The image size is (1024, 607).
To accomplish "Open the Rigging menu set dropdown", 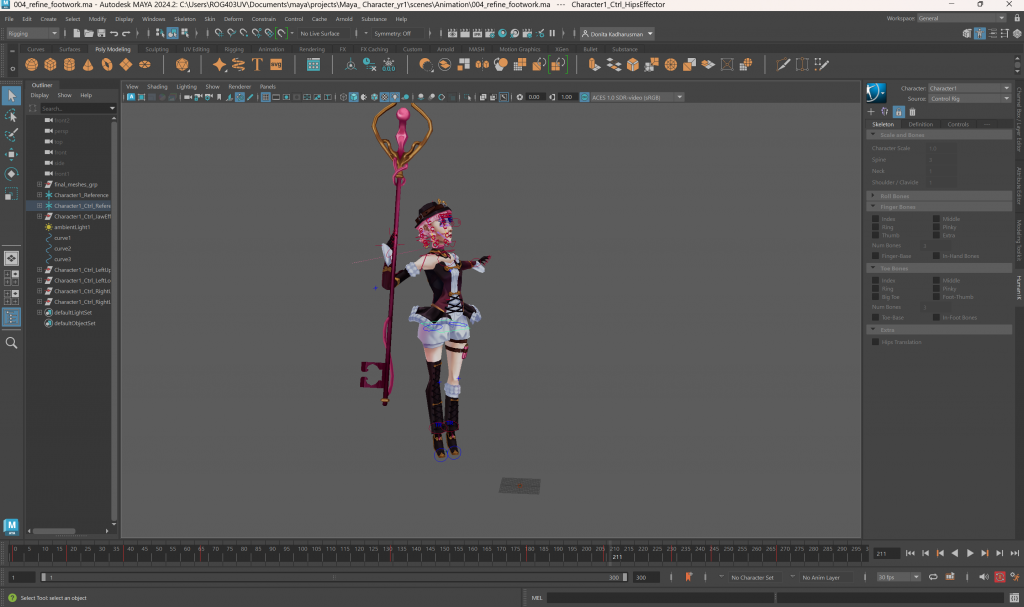I will [32, 33].
